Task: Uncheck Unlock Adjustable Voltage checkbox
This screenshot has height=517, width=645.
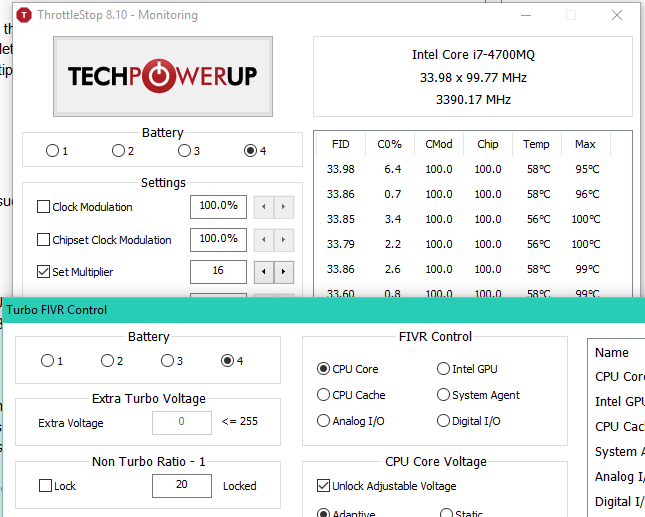Action: [323, 486]
